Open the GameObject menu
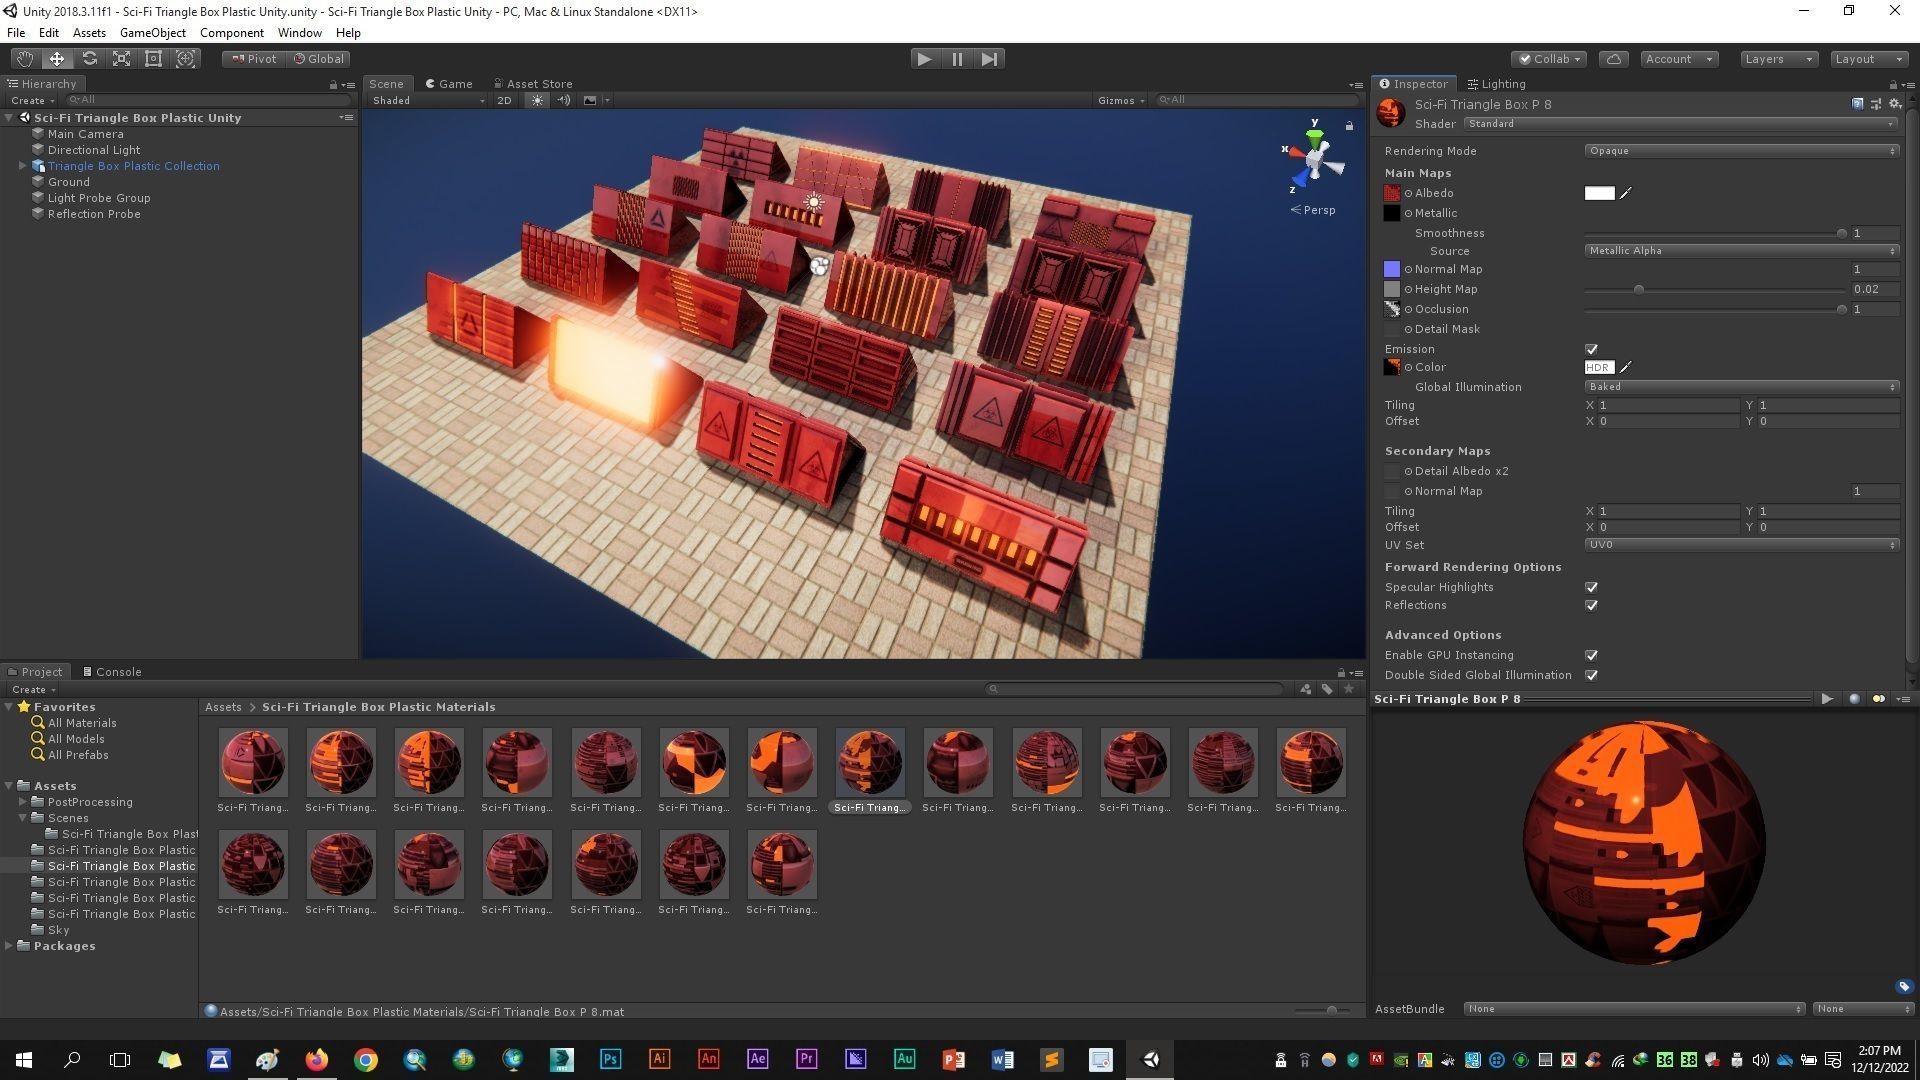 tap(152, 33)
